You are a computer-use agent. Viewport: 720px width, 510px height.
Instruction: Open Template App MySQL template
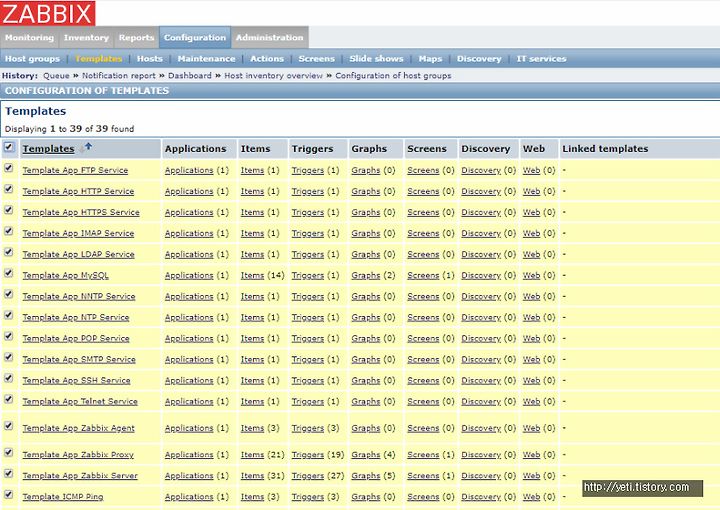point(66,275)
